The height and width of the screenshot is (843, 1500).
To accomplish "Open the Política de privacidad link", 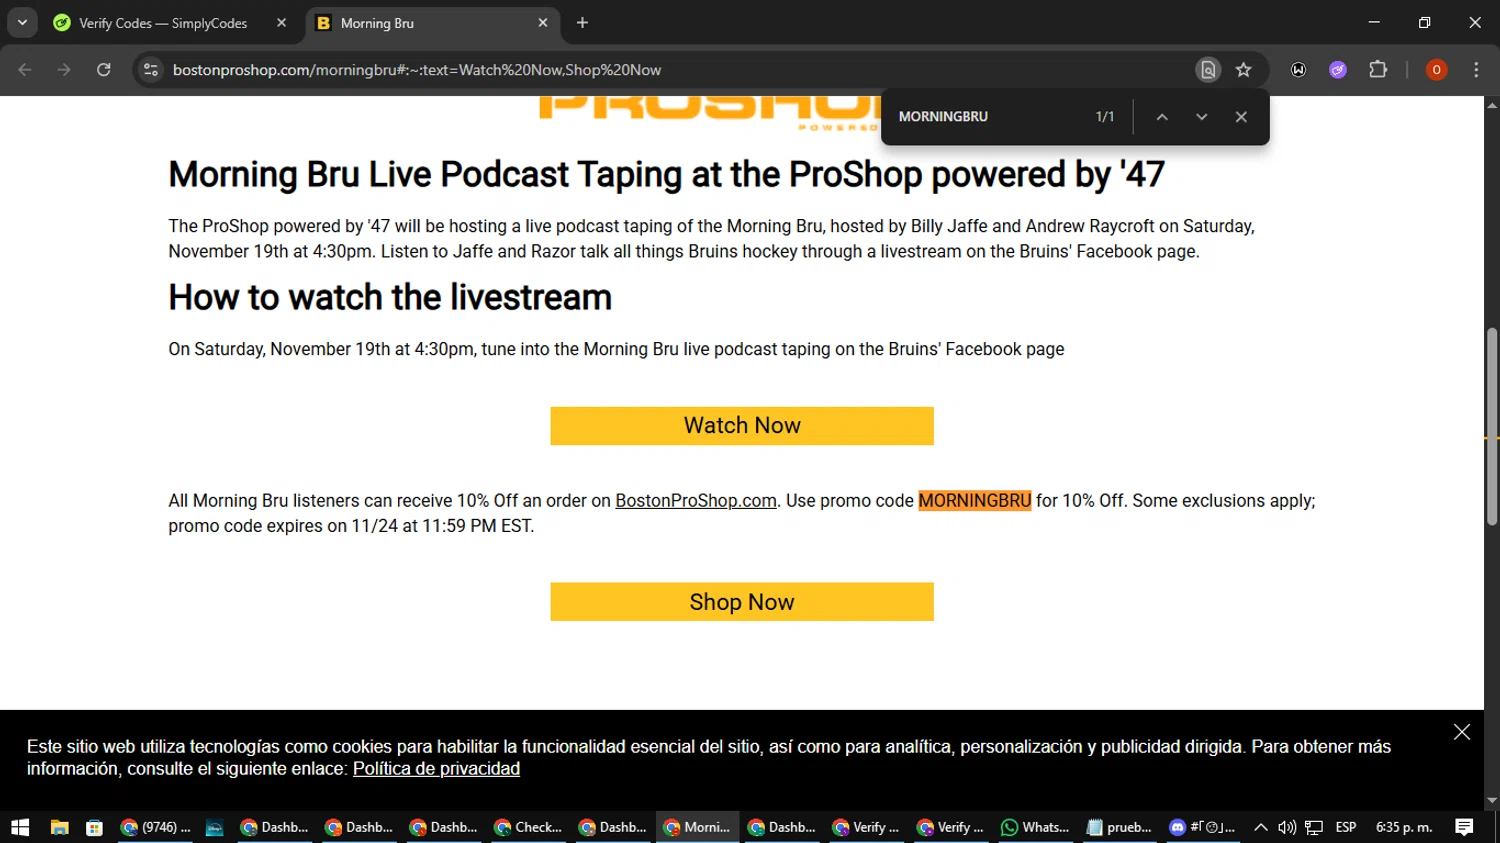I will point(436,769).
